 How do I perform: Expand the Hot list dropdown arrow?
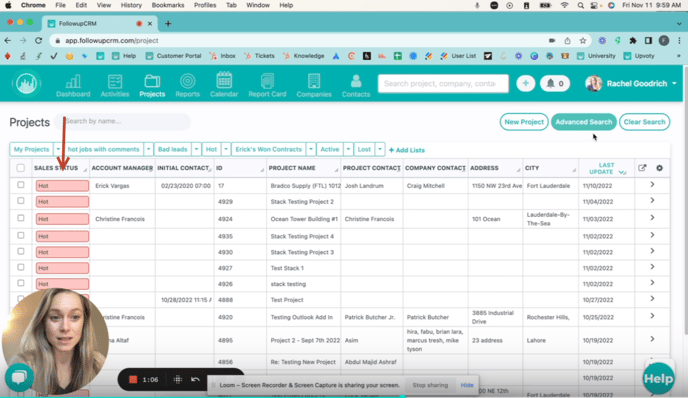coord(226,149)
